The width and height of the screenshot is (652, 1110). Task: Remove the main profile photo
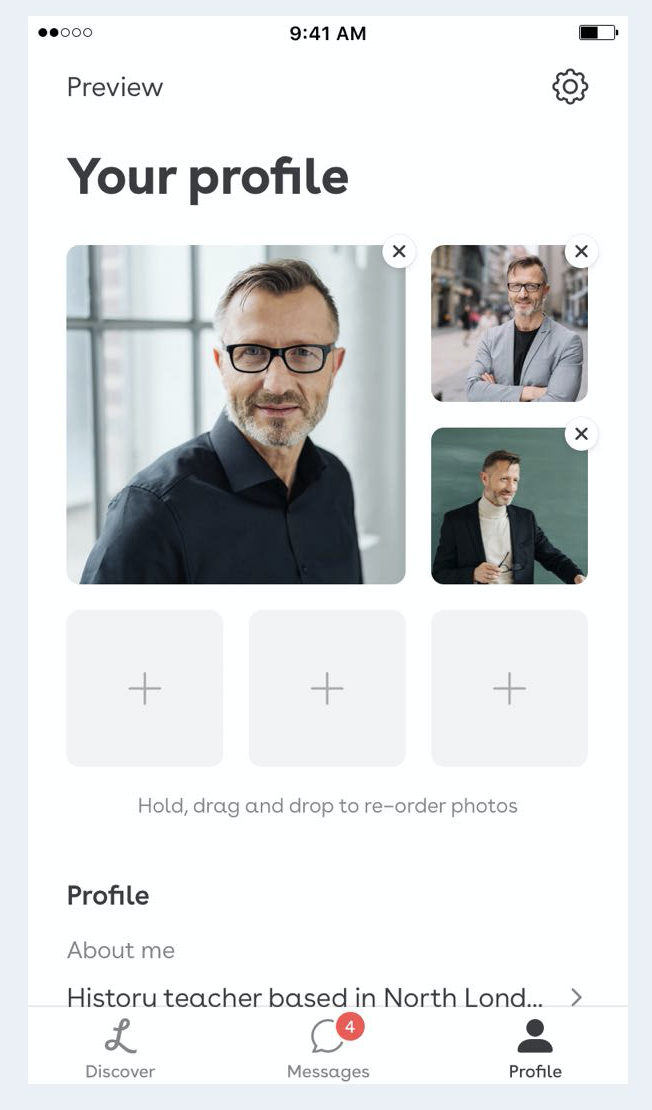coord(399,251)
